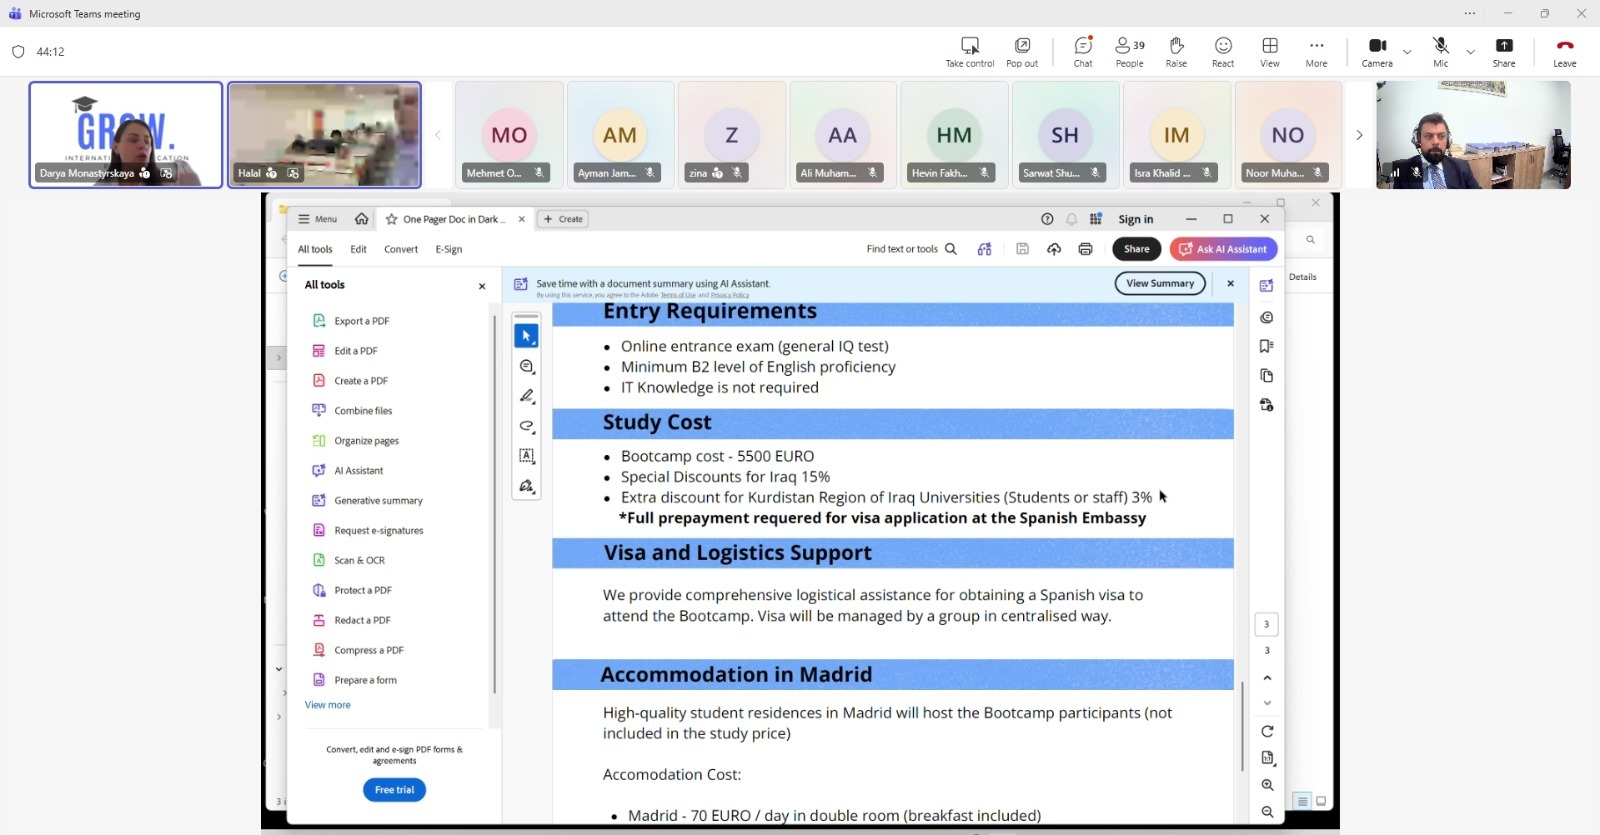This screenshot has height=835, width=1600.
Task: Open the Teams Chat panel
Action: coord(1083,51)
